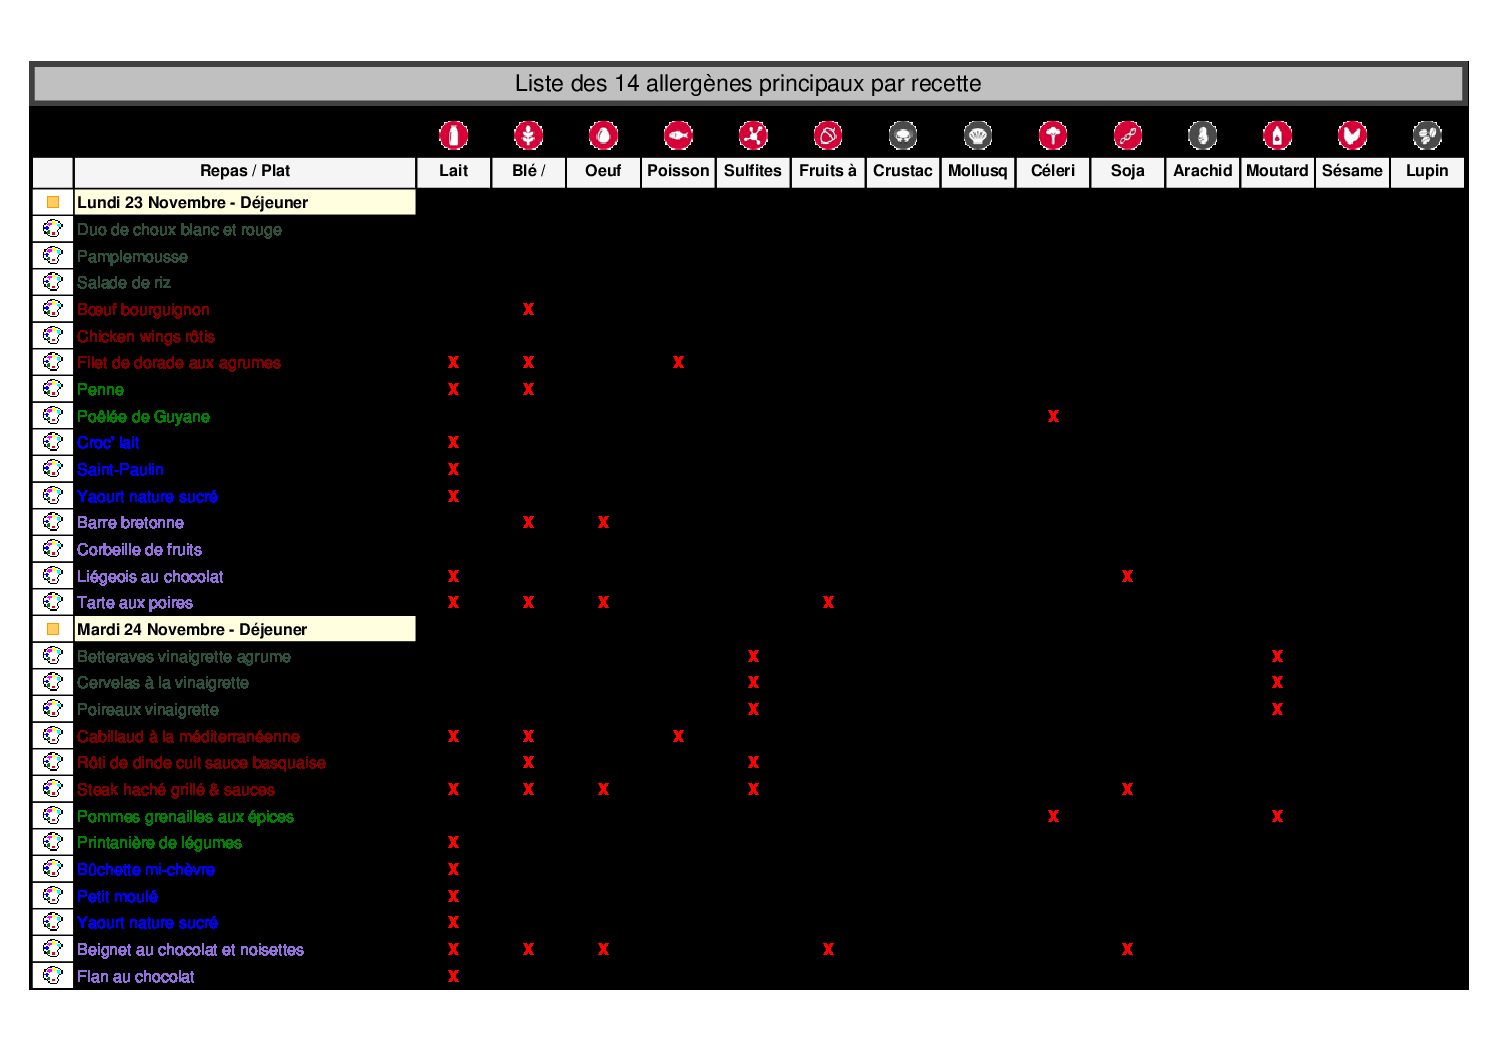The height and width of the screenshot is (1058, 1497).
Task: Click the 'Céleri' column header
Action: pyautogui.click(x=1053, y=171)
